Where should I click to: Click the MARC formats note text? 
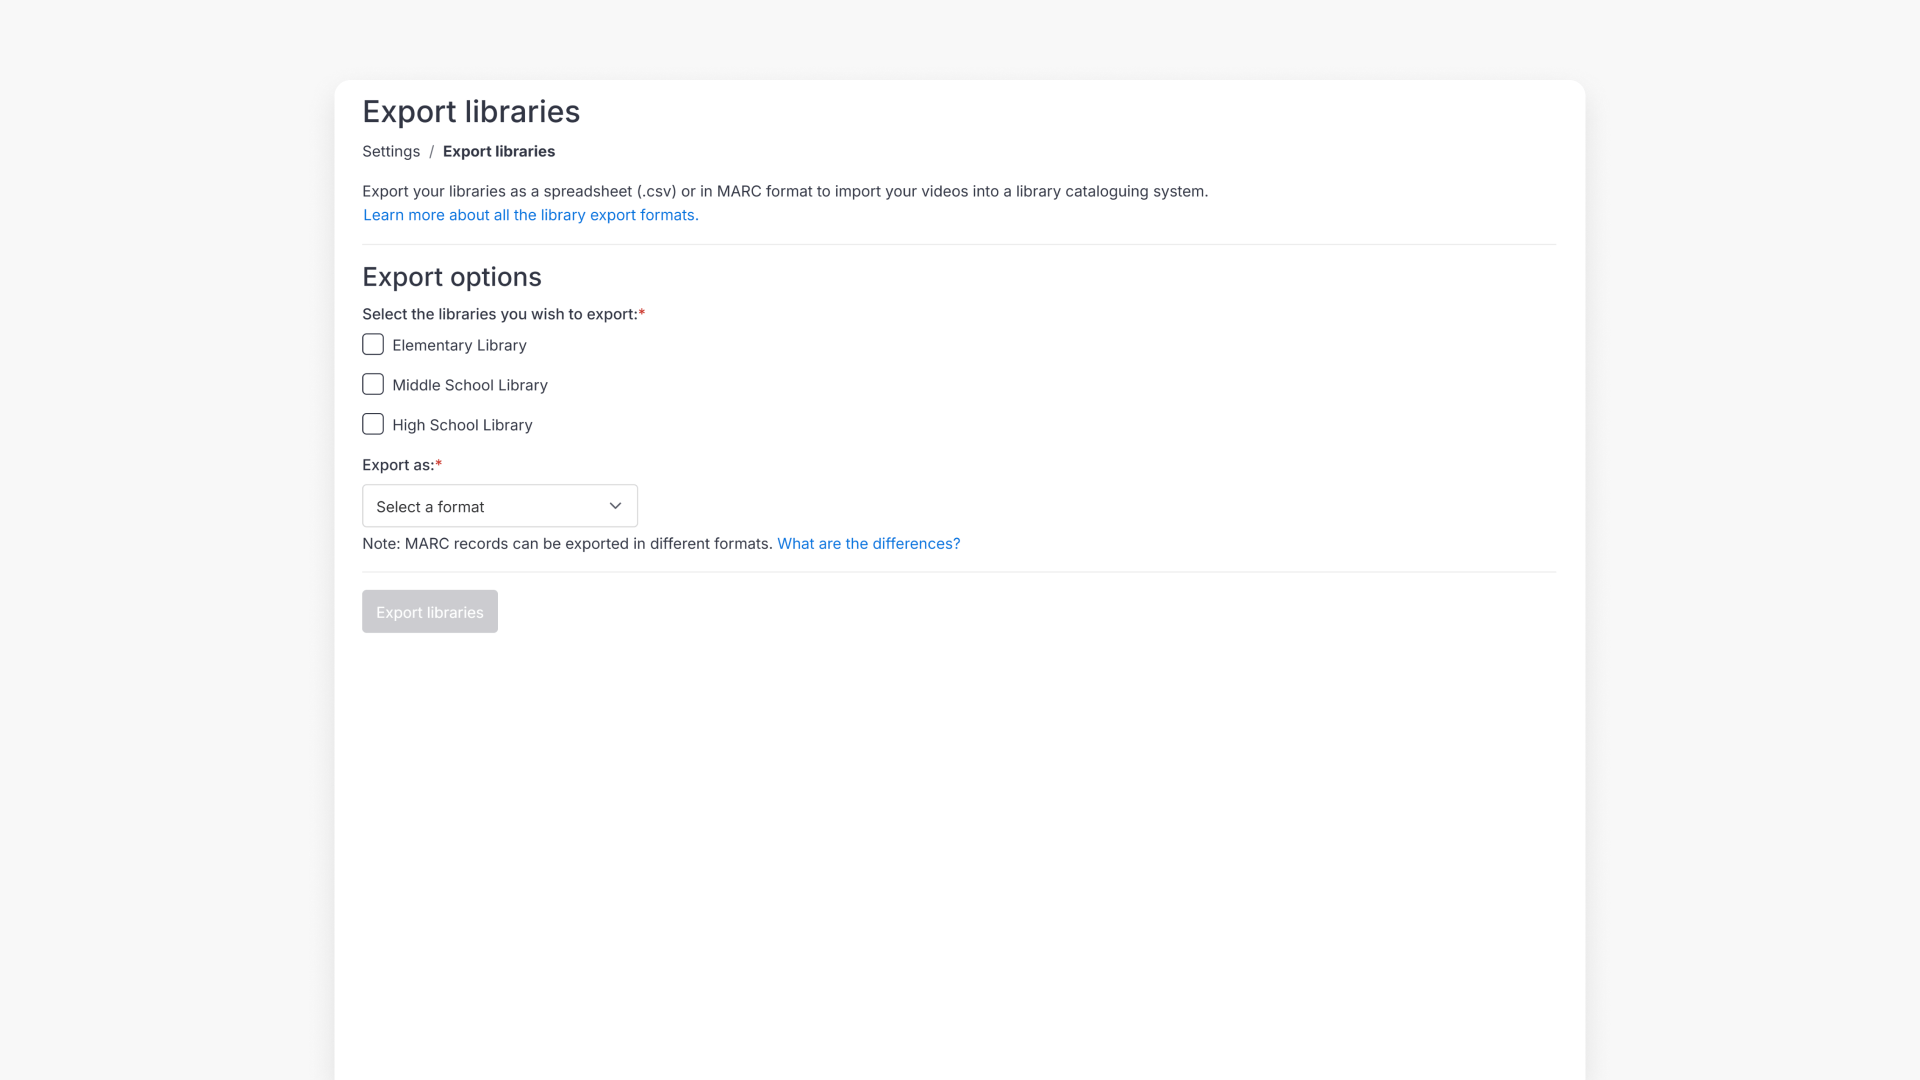coord(567,543)
